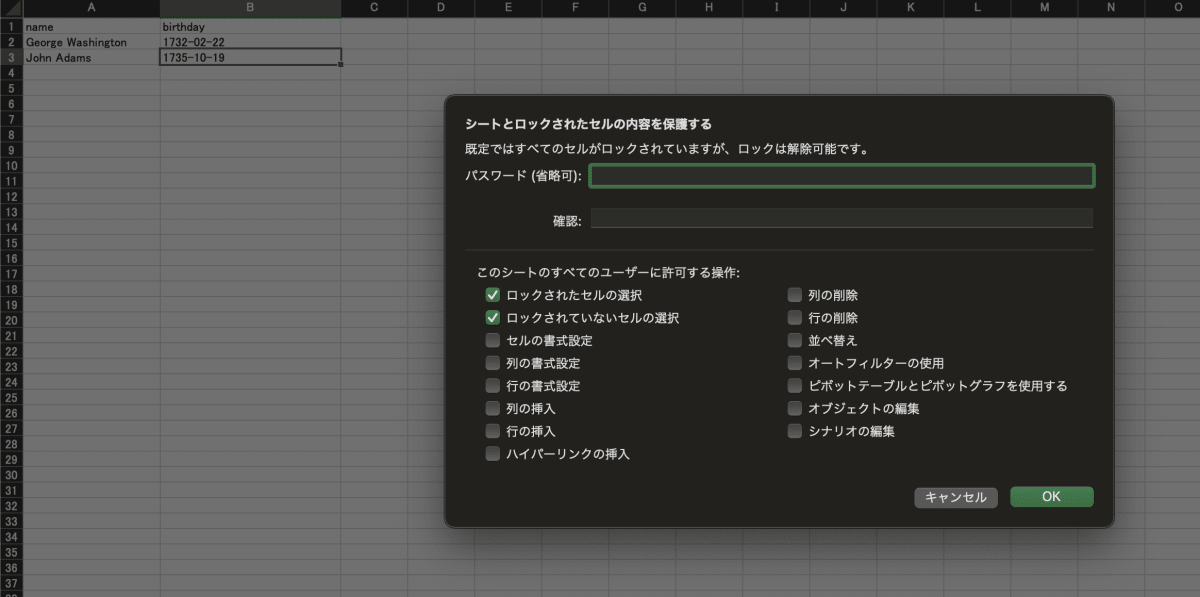Select column K header
Viewport: 1200px width, 597px height.
click(x=910, y=8)
